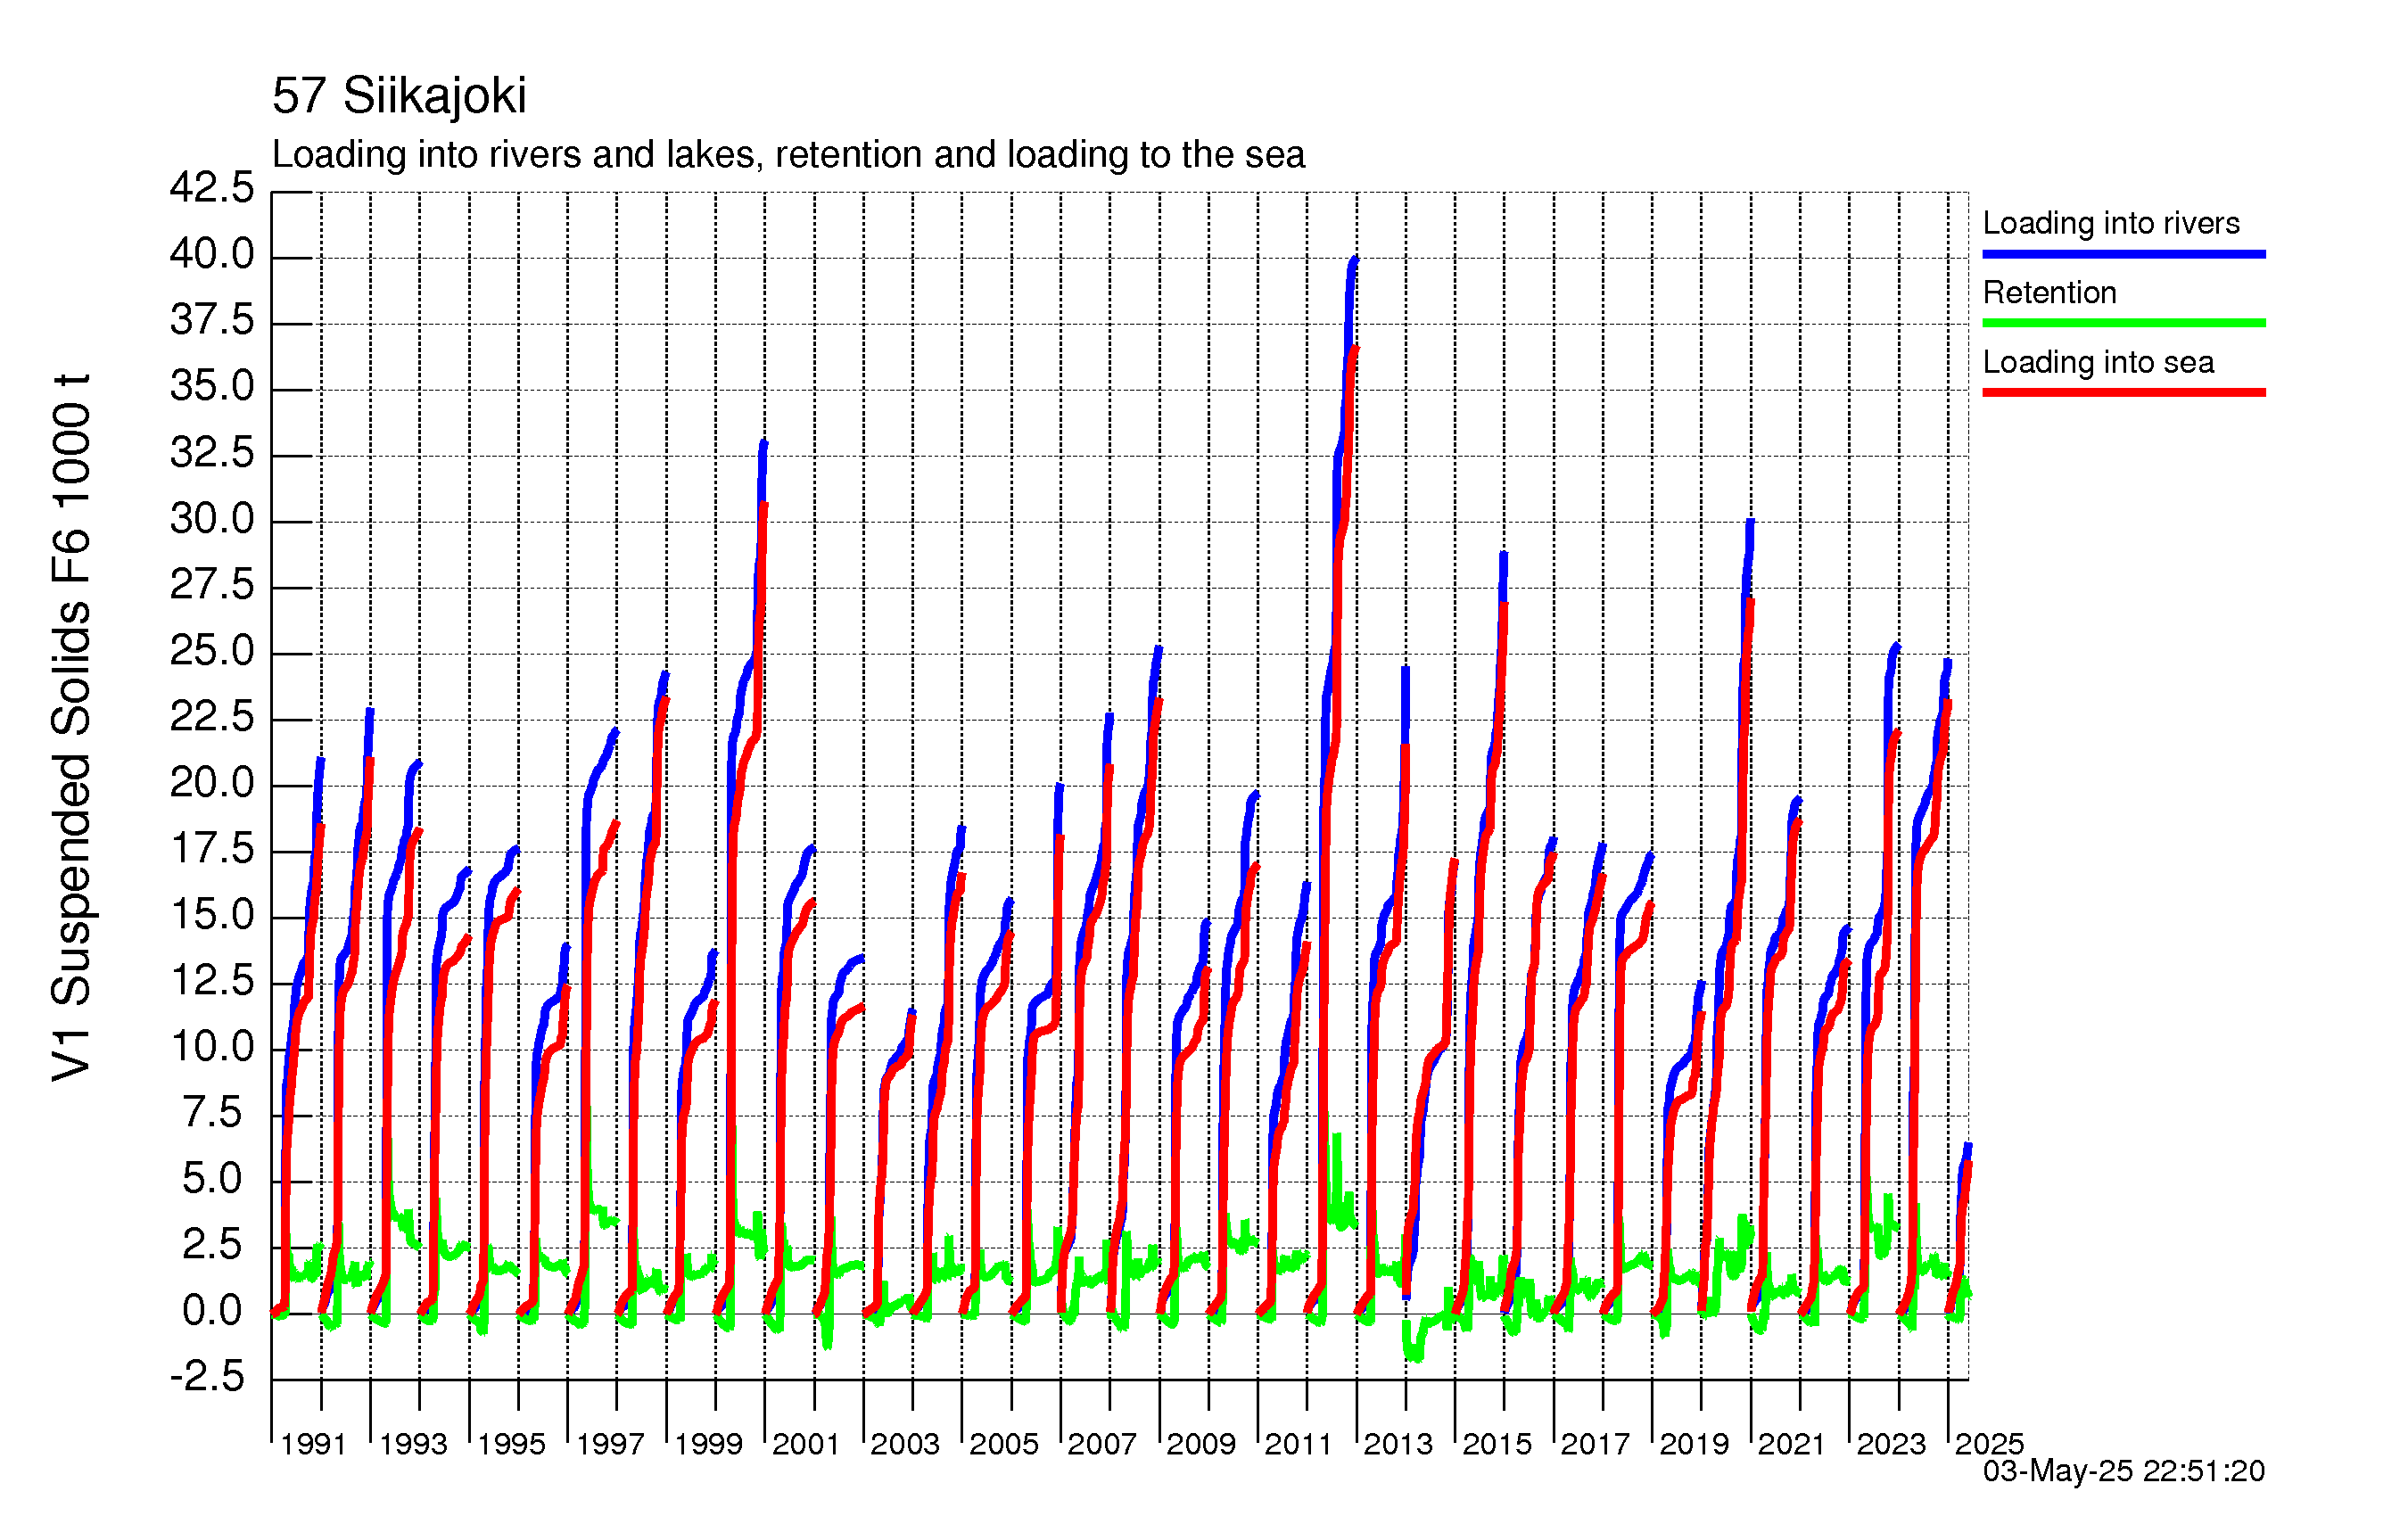Click the y-axis value 40.0
2408x1516 pixels.
pyautogui.click(x=211, y=254)
